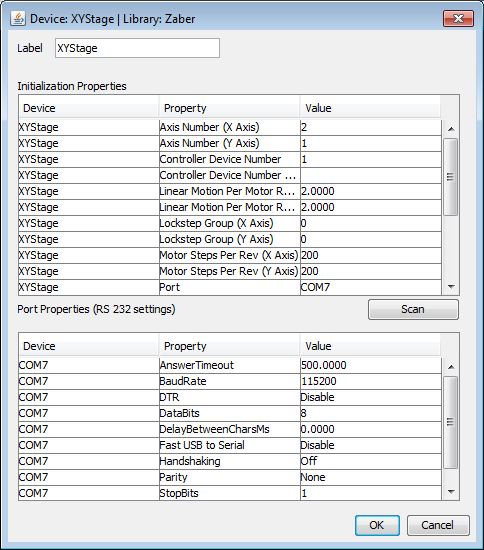Select the Port value COM7 cell
Image resolution: width=484 pixels, height=550 pixels.
tap(371, 287)
